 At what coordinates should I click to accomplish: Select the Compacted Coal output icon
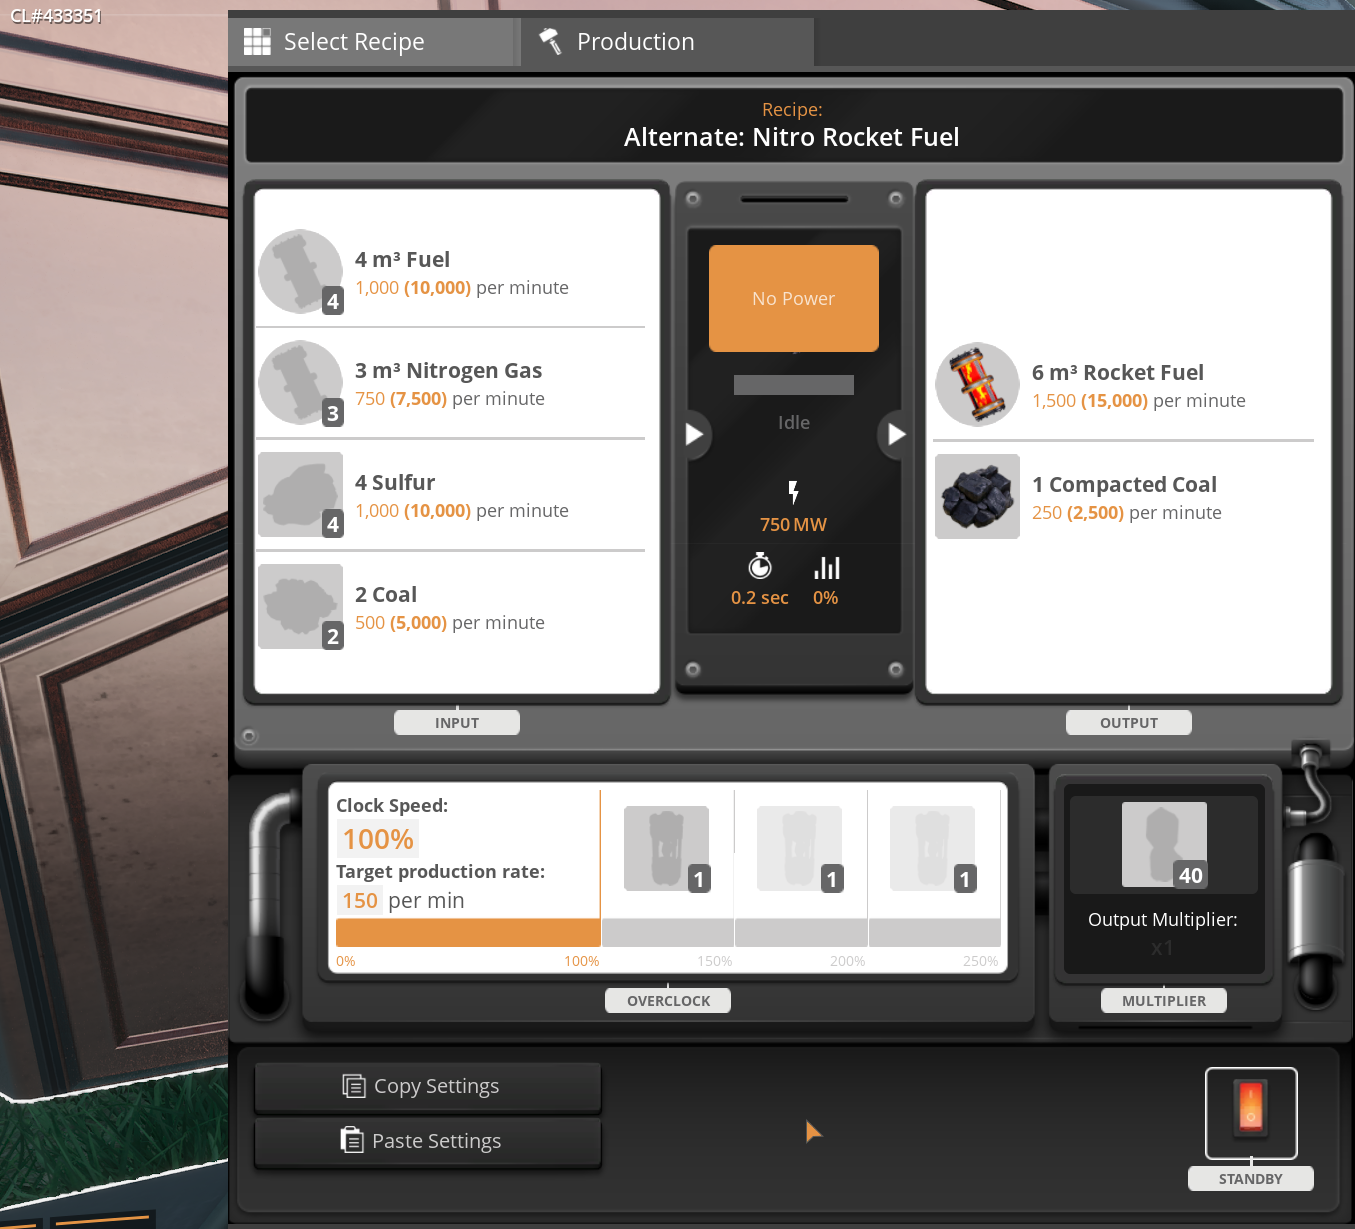coord(977,497)
